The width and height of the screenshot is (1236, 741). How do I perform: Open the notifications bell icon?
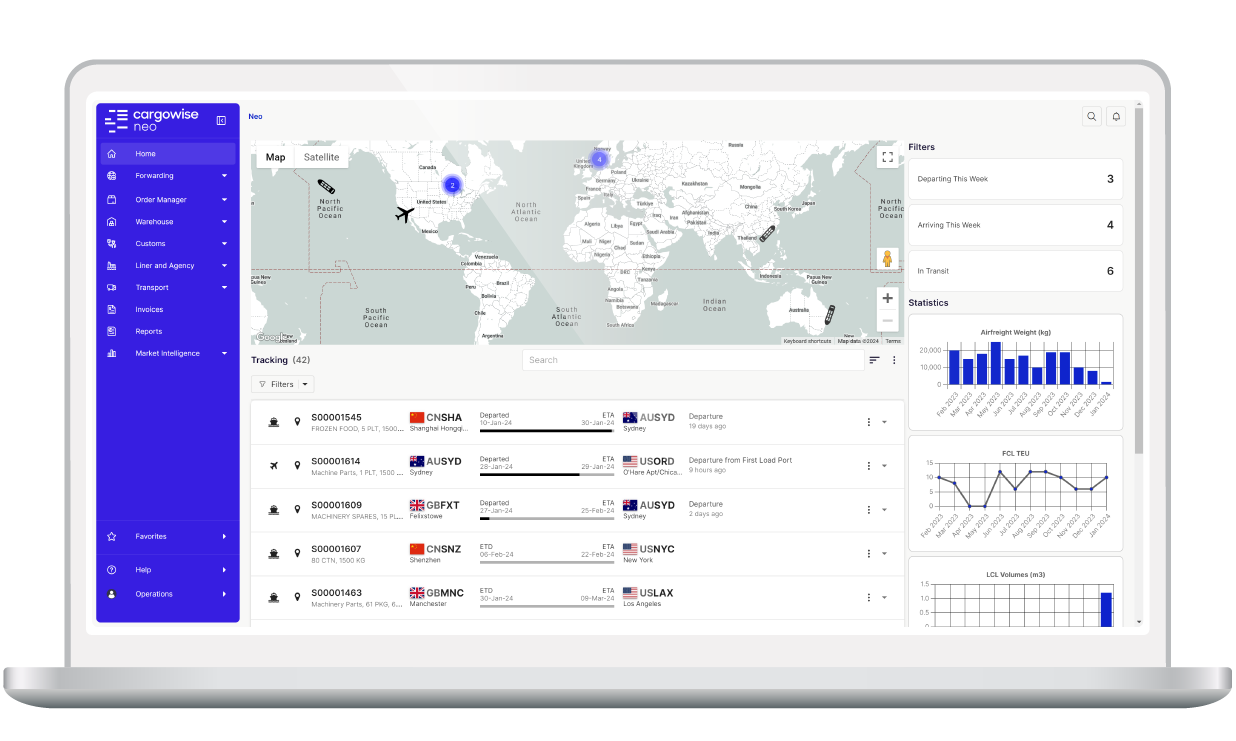[1116, 116]
